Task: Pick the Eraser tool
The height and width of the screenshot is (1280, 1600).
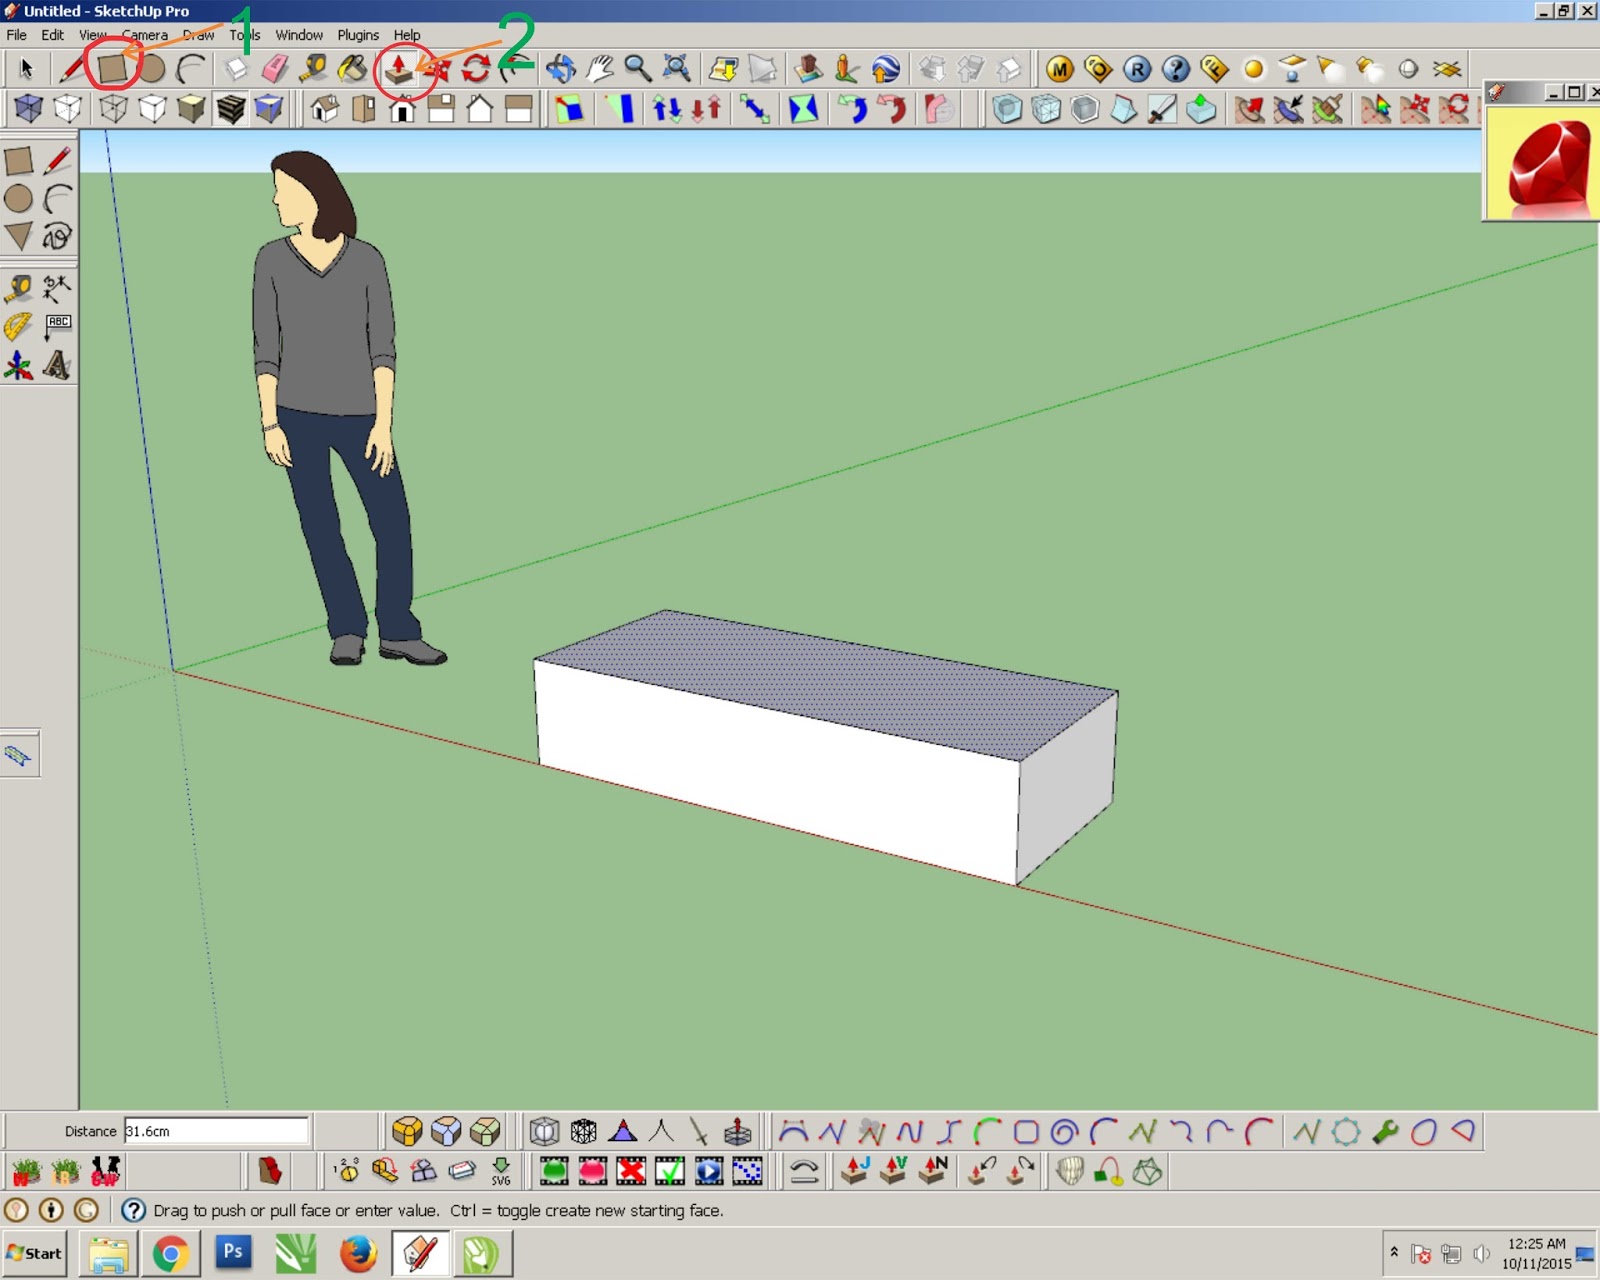Action: point(274,69)
